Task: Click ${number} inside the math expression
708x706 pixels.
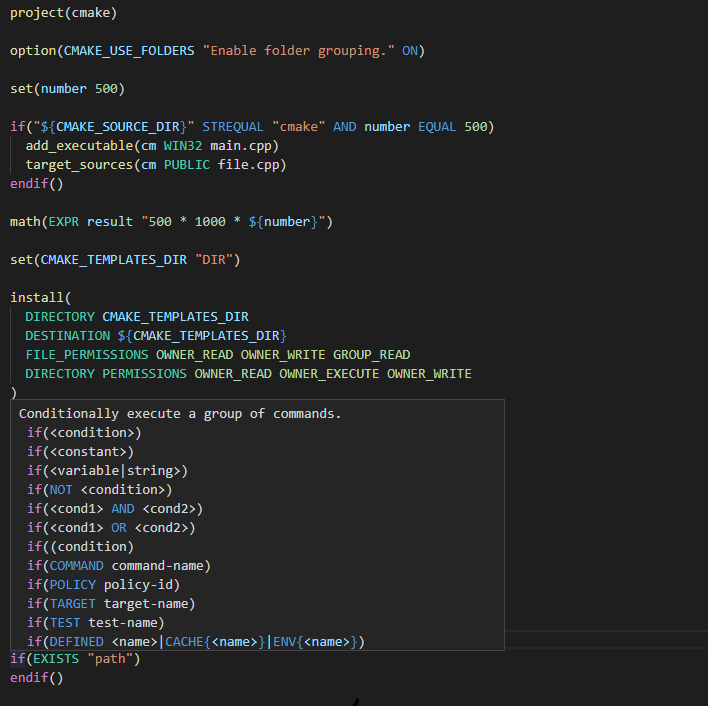Action: click(283, 222)
